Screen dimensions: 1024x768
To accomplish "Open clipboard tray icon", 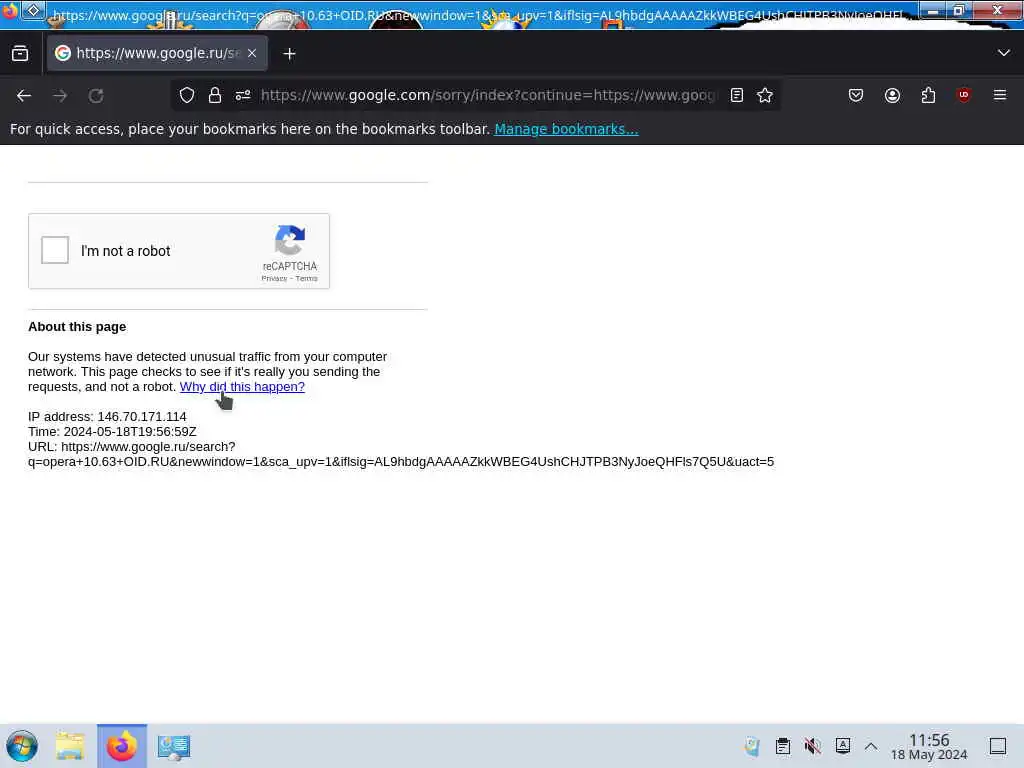I will click(x=782, y=746).
